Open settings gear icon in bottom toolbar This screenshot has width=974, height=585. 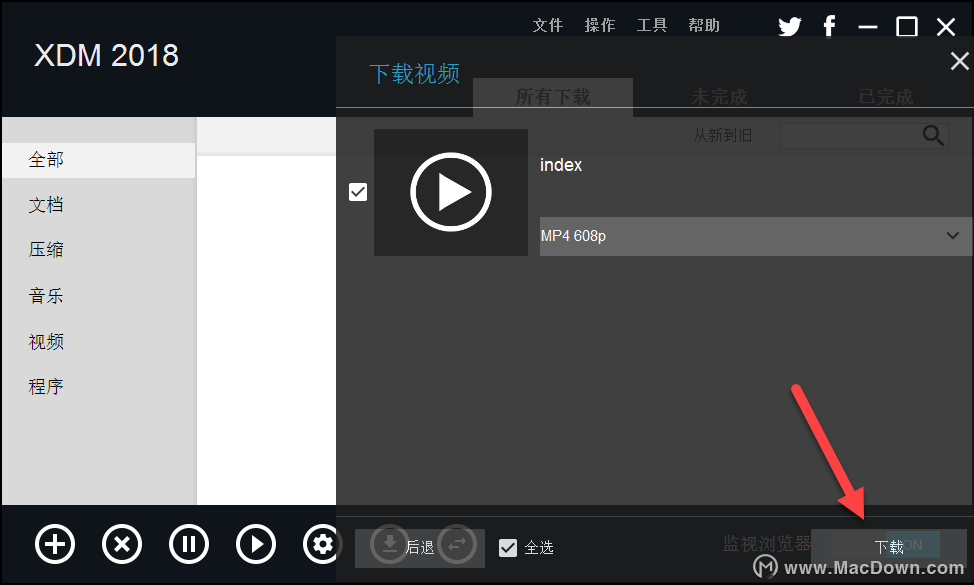[x=321, y=544]
